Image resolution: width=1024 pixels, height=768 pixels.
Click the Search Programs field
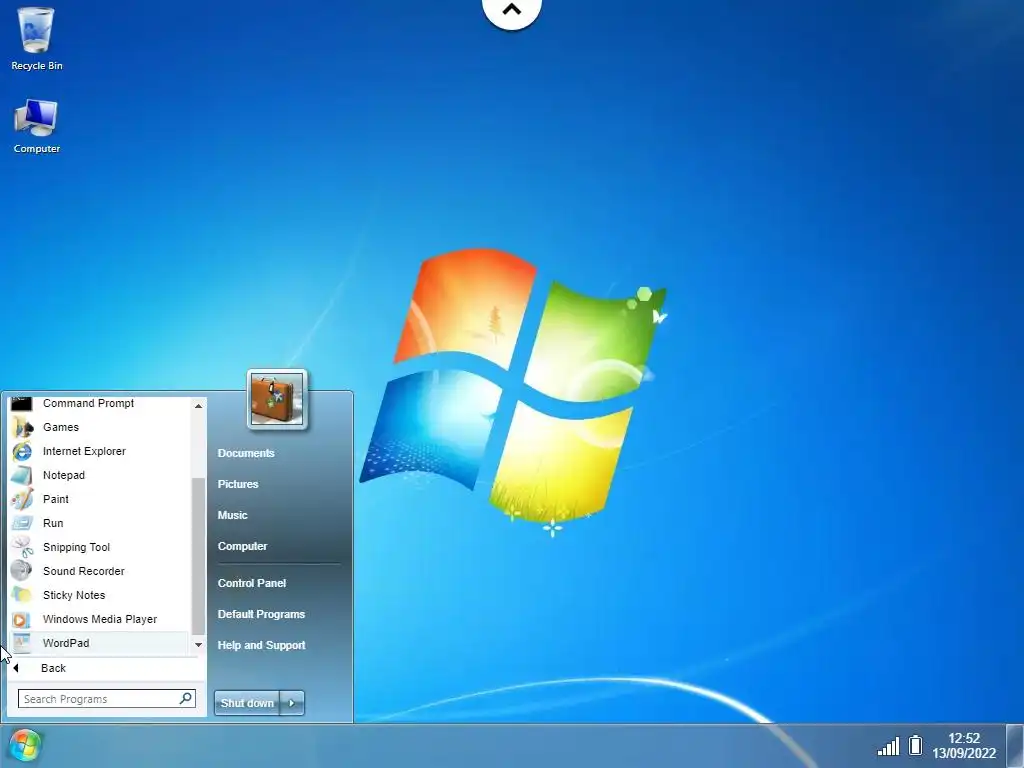pos(106,699)
